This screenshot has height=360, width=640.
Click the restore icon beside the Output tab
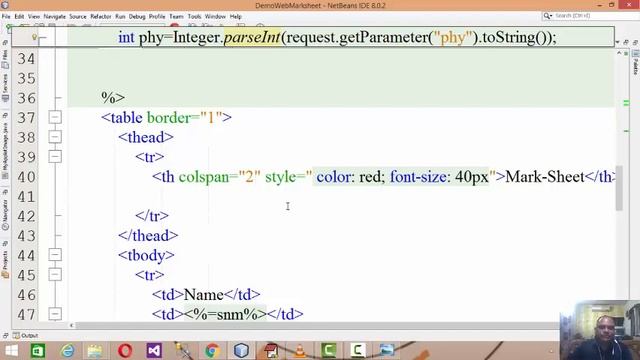click(5, 336)
